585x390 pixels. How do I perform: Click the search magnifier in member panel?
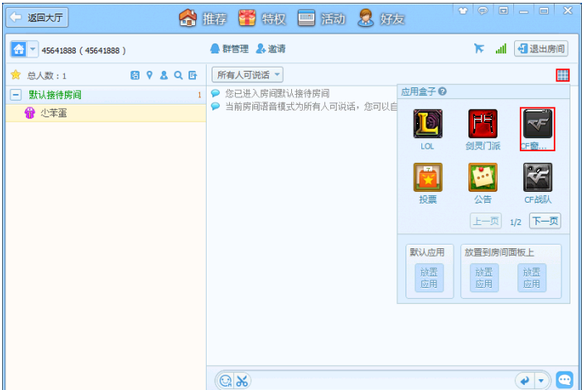178,75
